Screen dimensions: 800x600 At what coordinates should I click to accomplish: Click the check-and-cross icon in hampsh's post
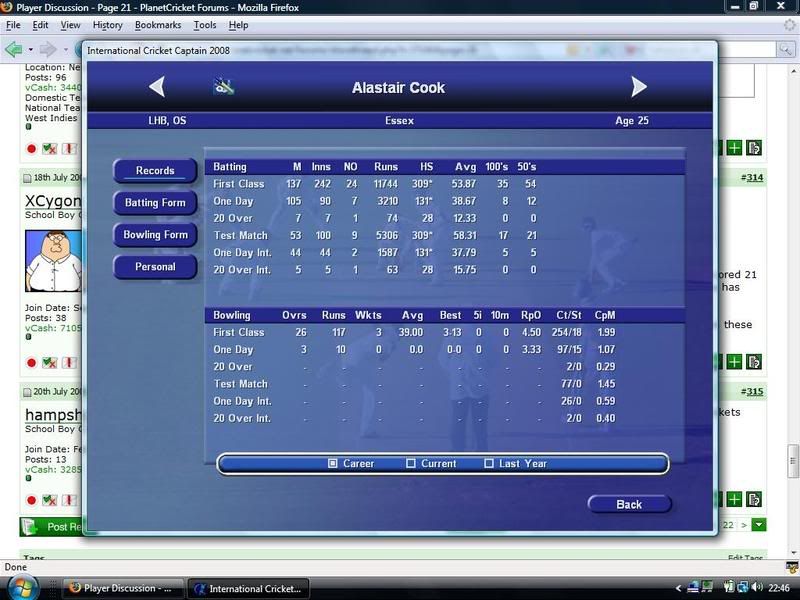click(x=49, y=501)
